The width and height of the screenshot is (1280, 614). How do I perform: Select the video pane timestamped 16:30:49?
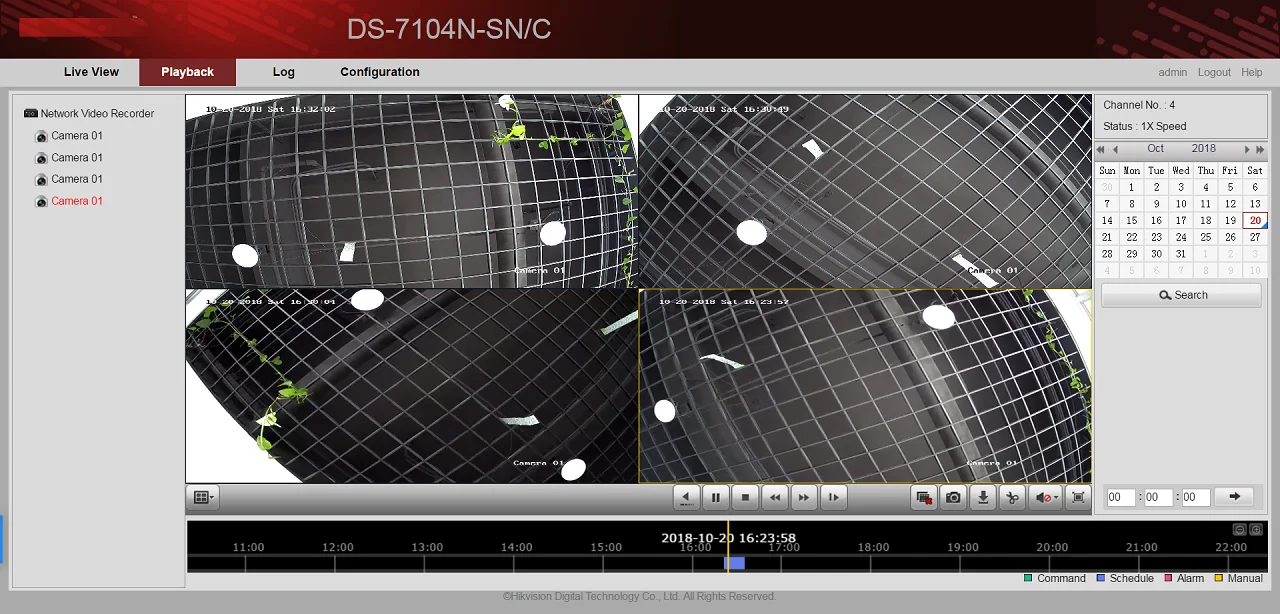pos(865,191)
